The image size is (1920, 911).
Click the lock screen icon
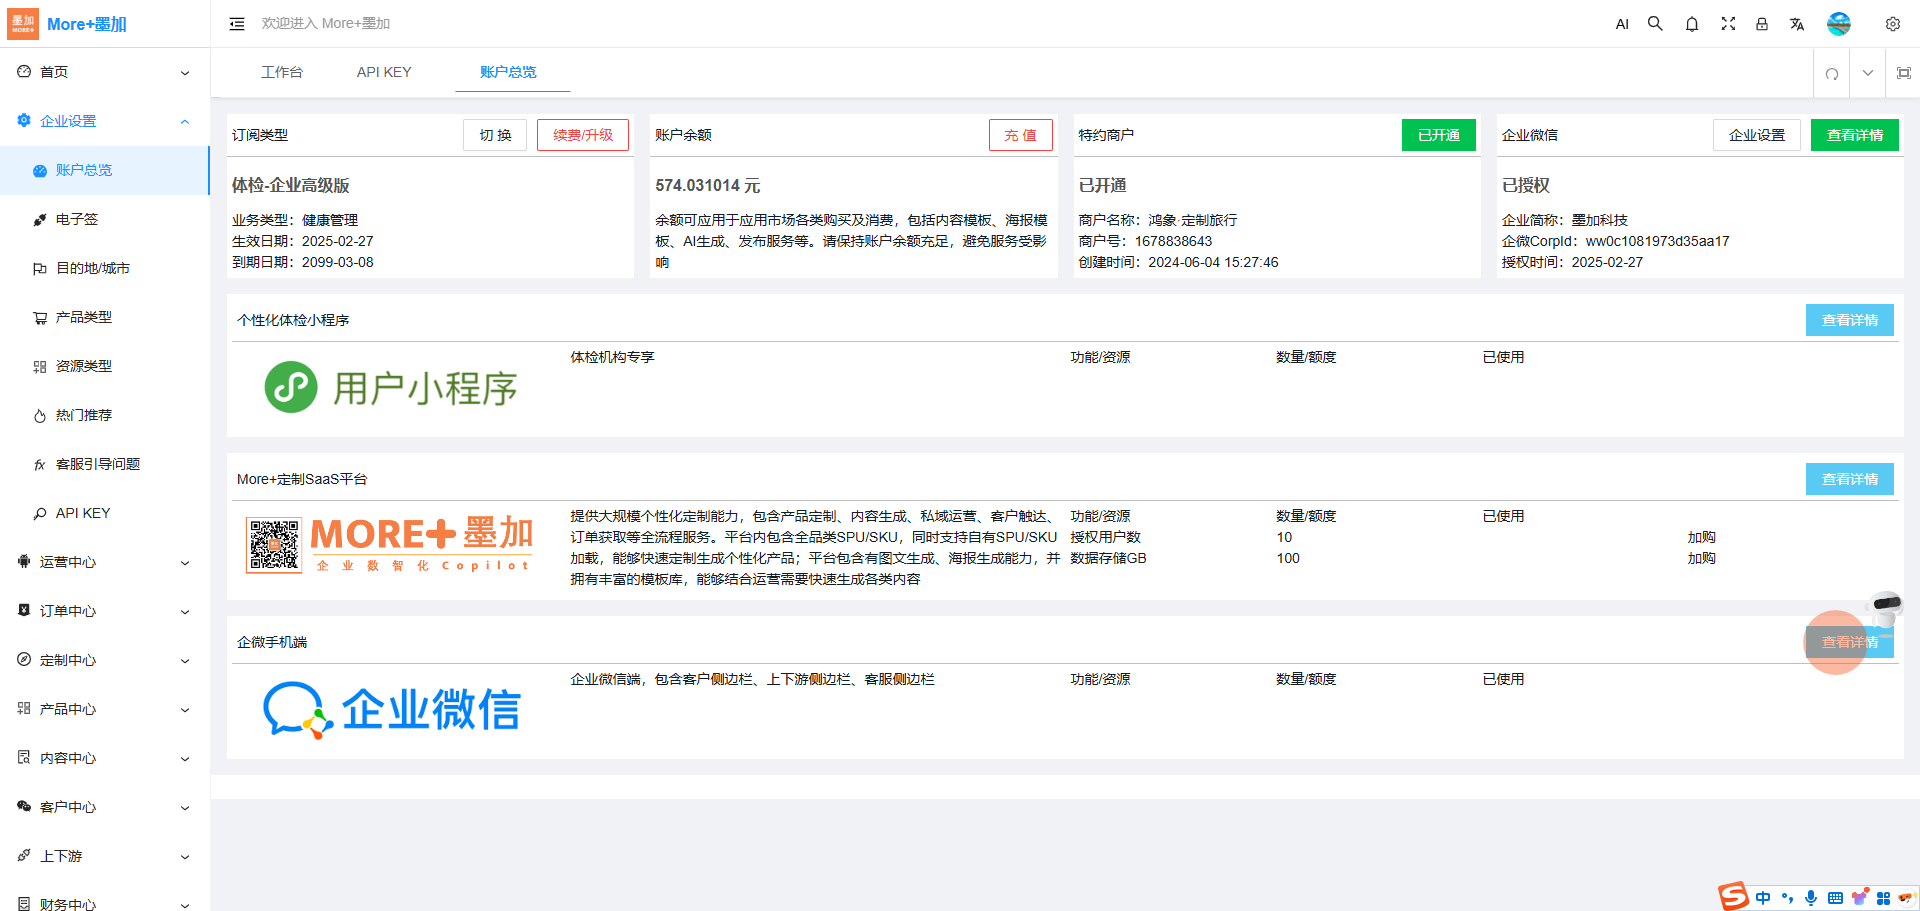coord(1761,24)
